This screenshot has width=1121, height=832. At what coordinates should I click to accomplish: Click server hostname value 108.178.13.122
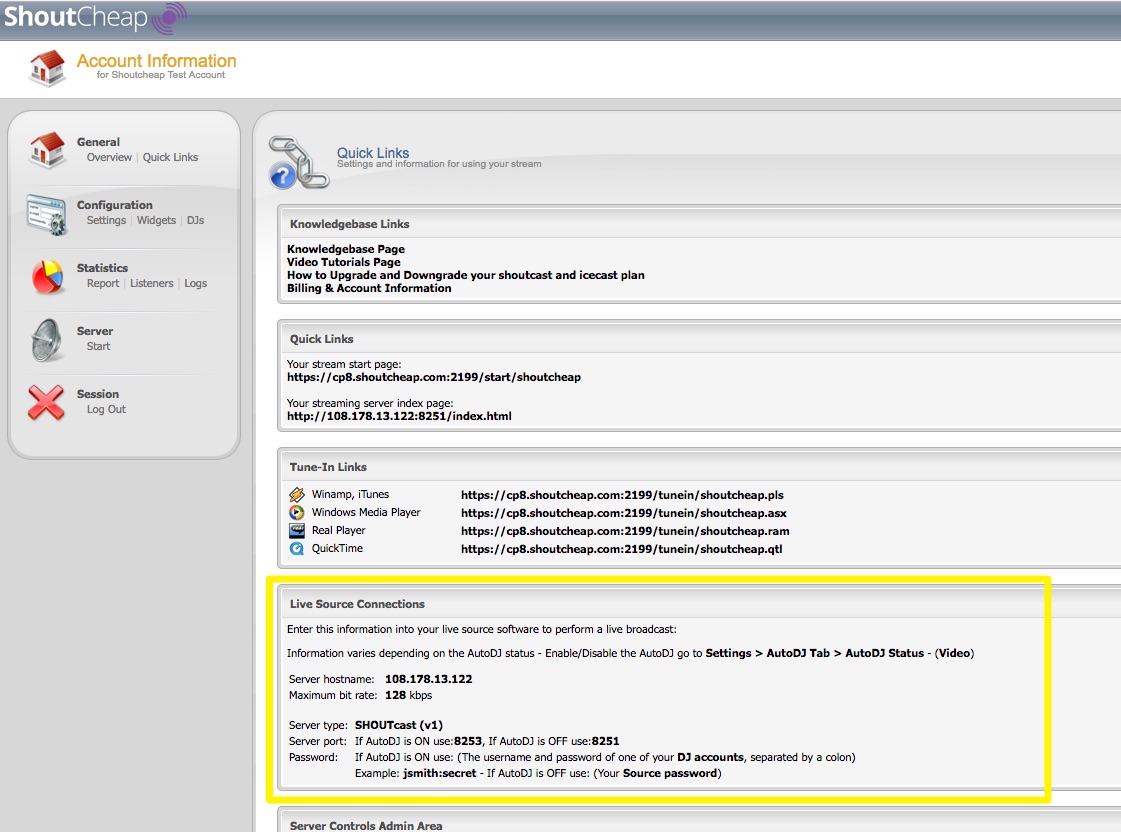[428, 679]
